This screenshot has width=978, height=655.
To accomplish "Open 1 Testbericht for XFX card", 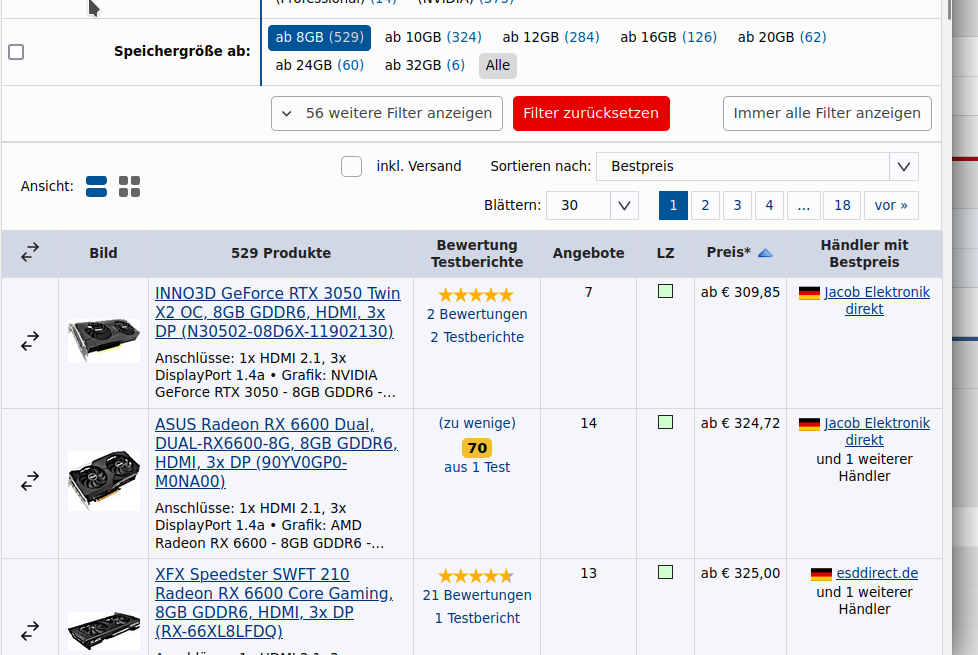I will point(477,618).
